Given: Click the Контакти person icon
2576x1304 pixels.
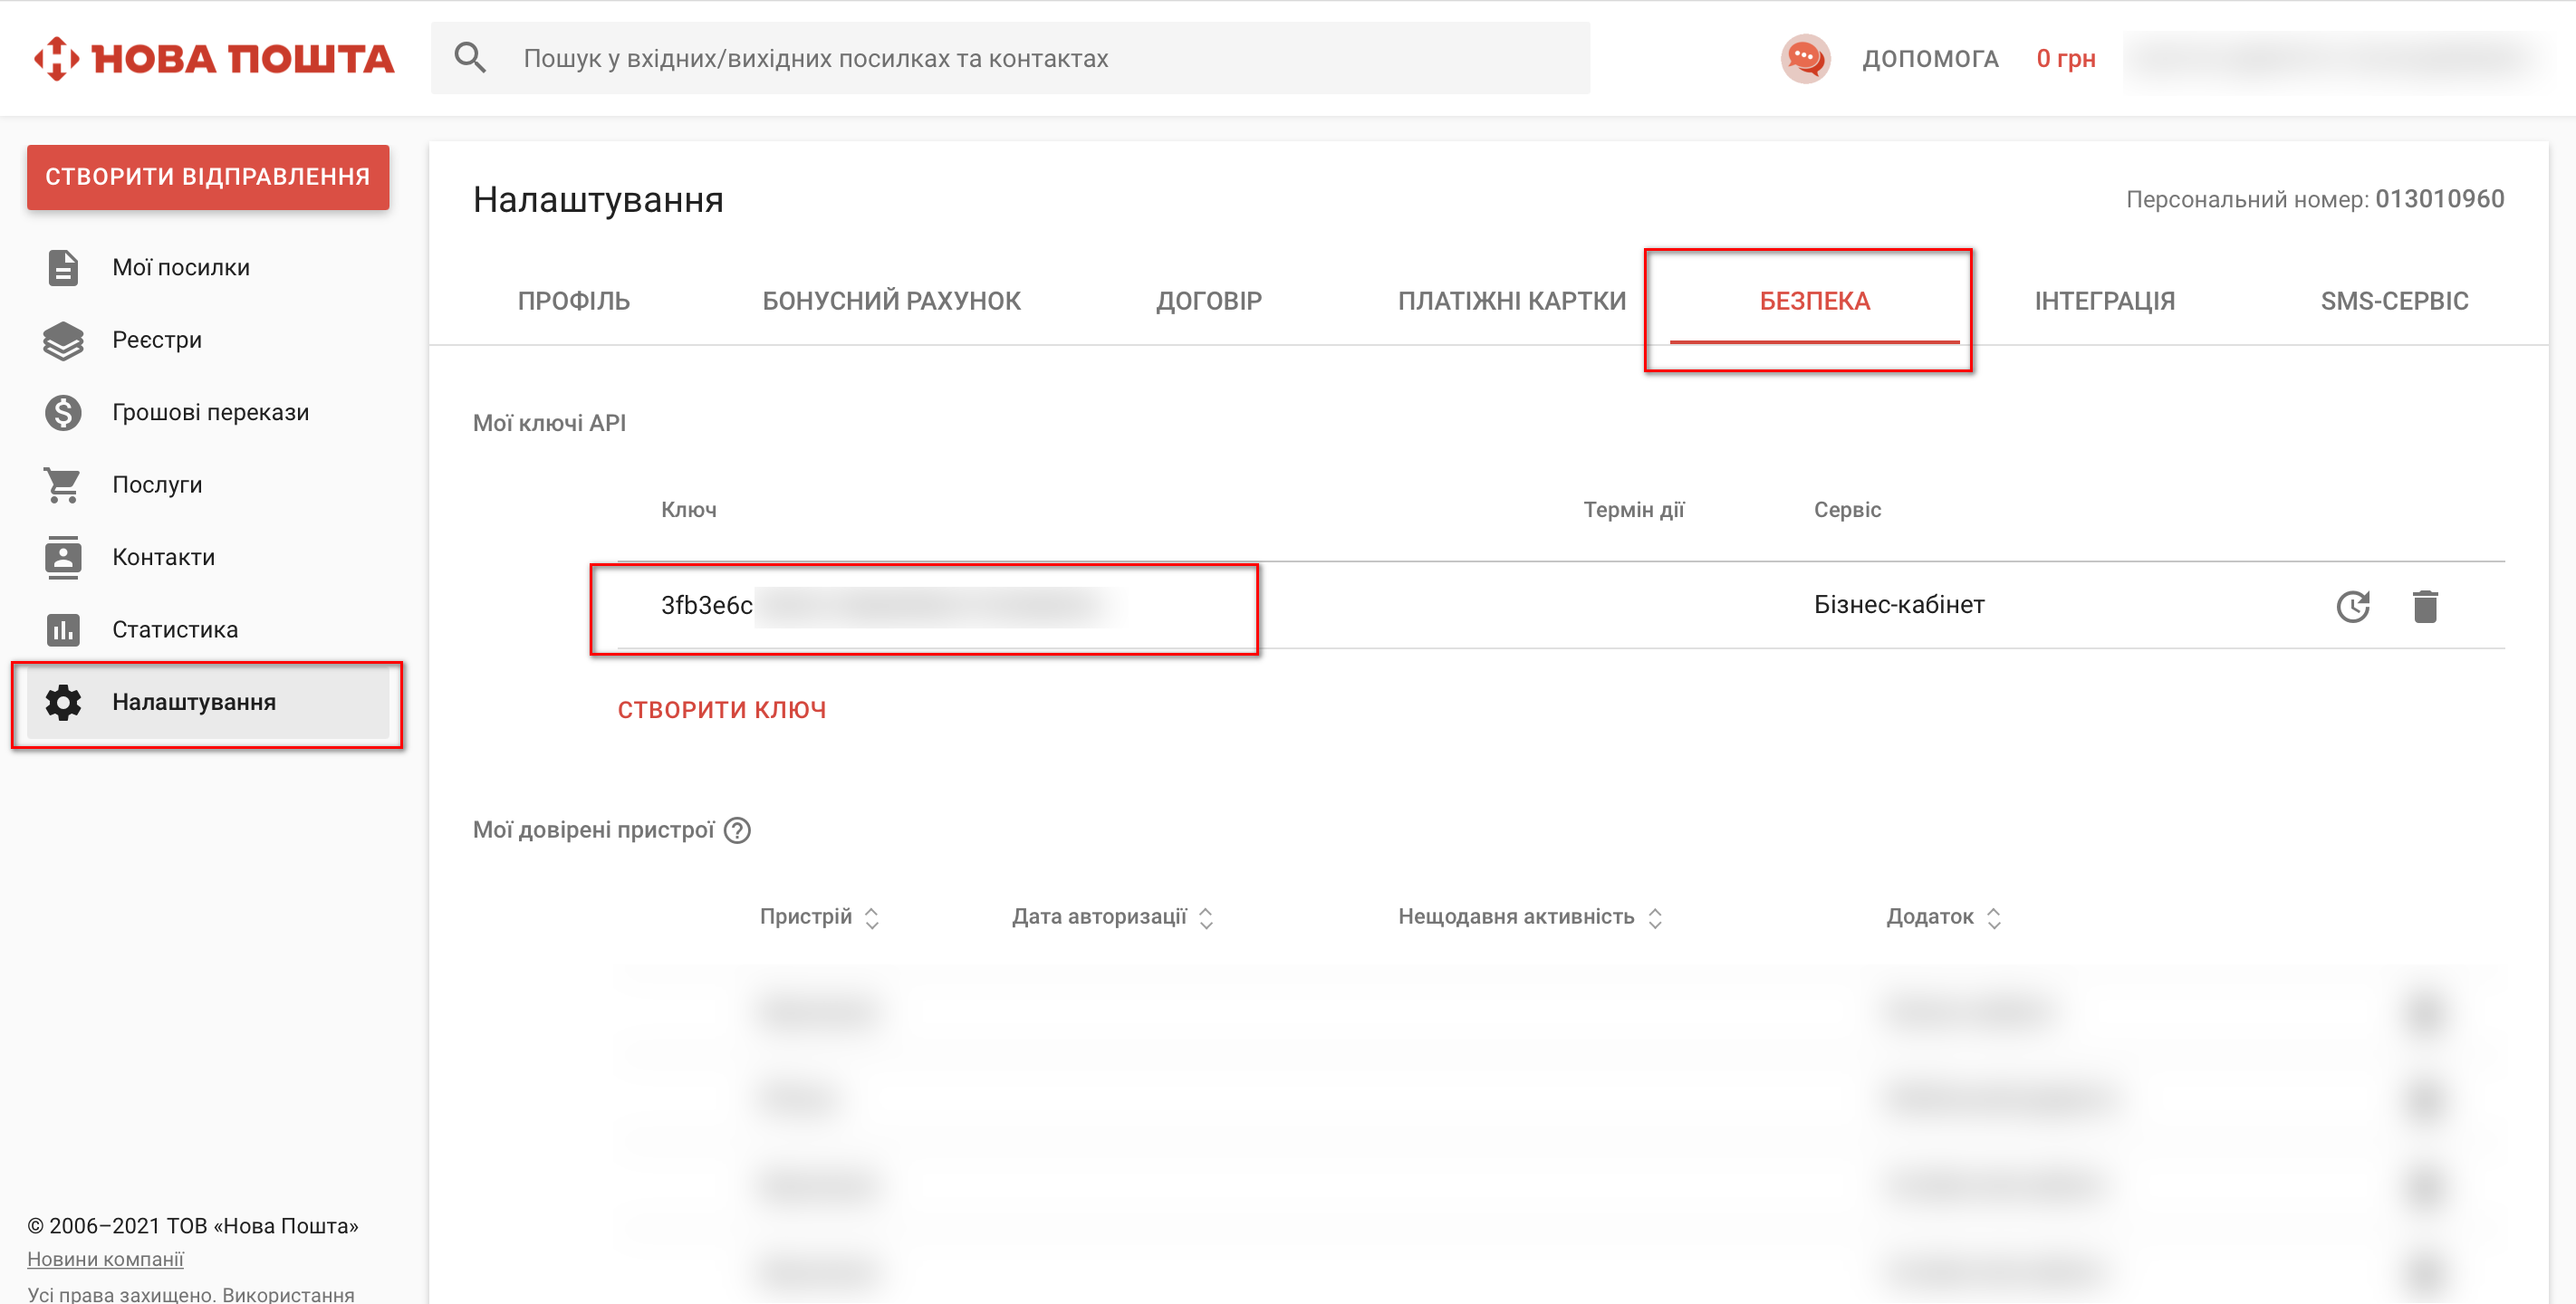Looking at the screenshot, I should [x=63, y=557].
